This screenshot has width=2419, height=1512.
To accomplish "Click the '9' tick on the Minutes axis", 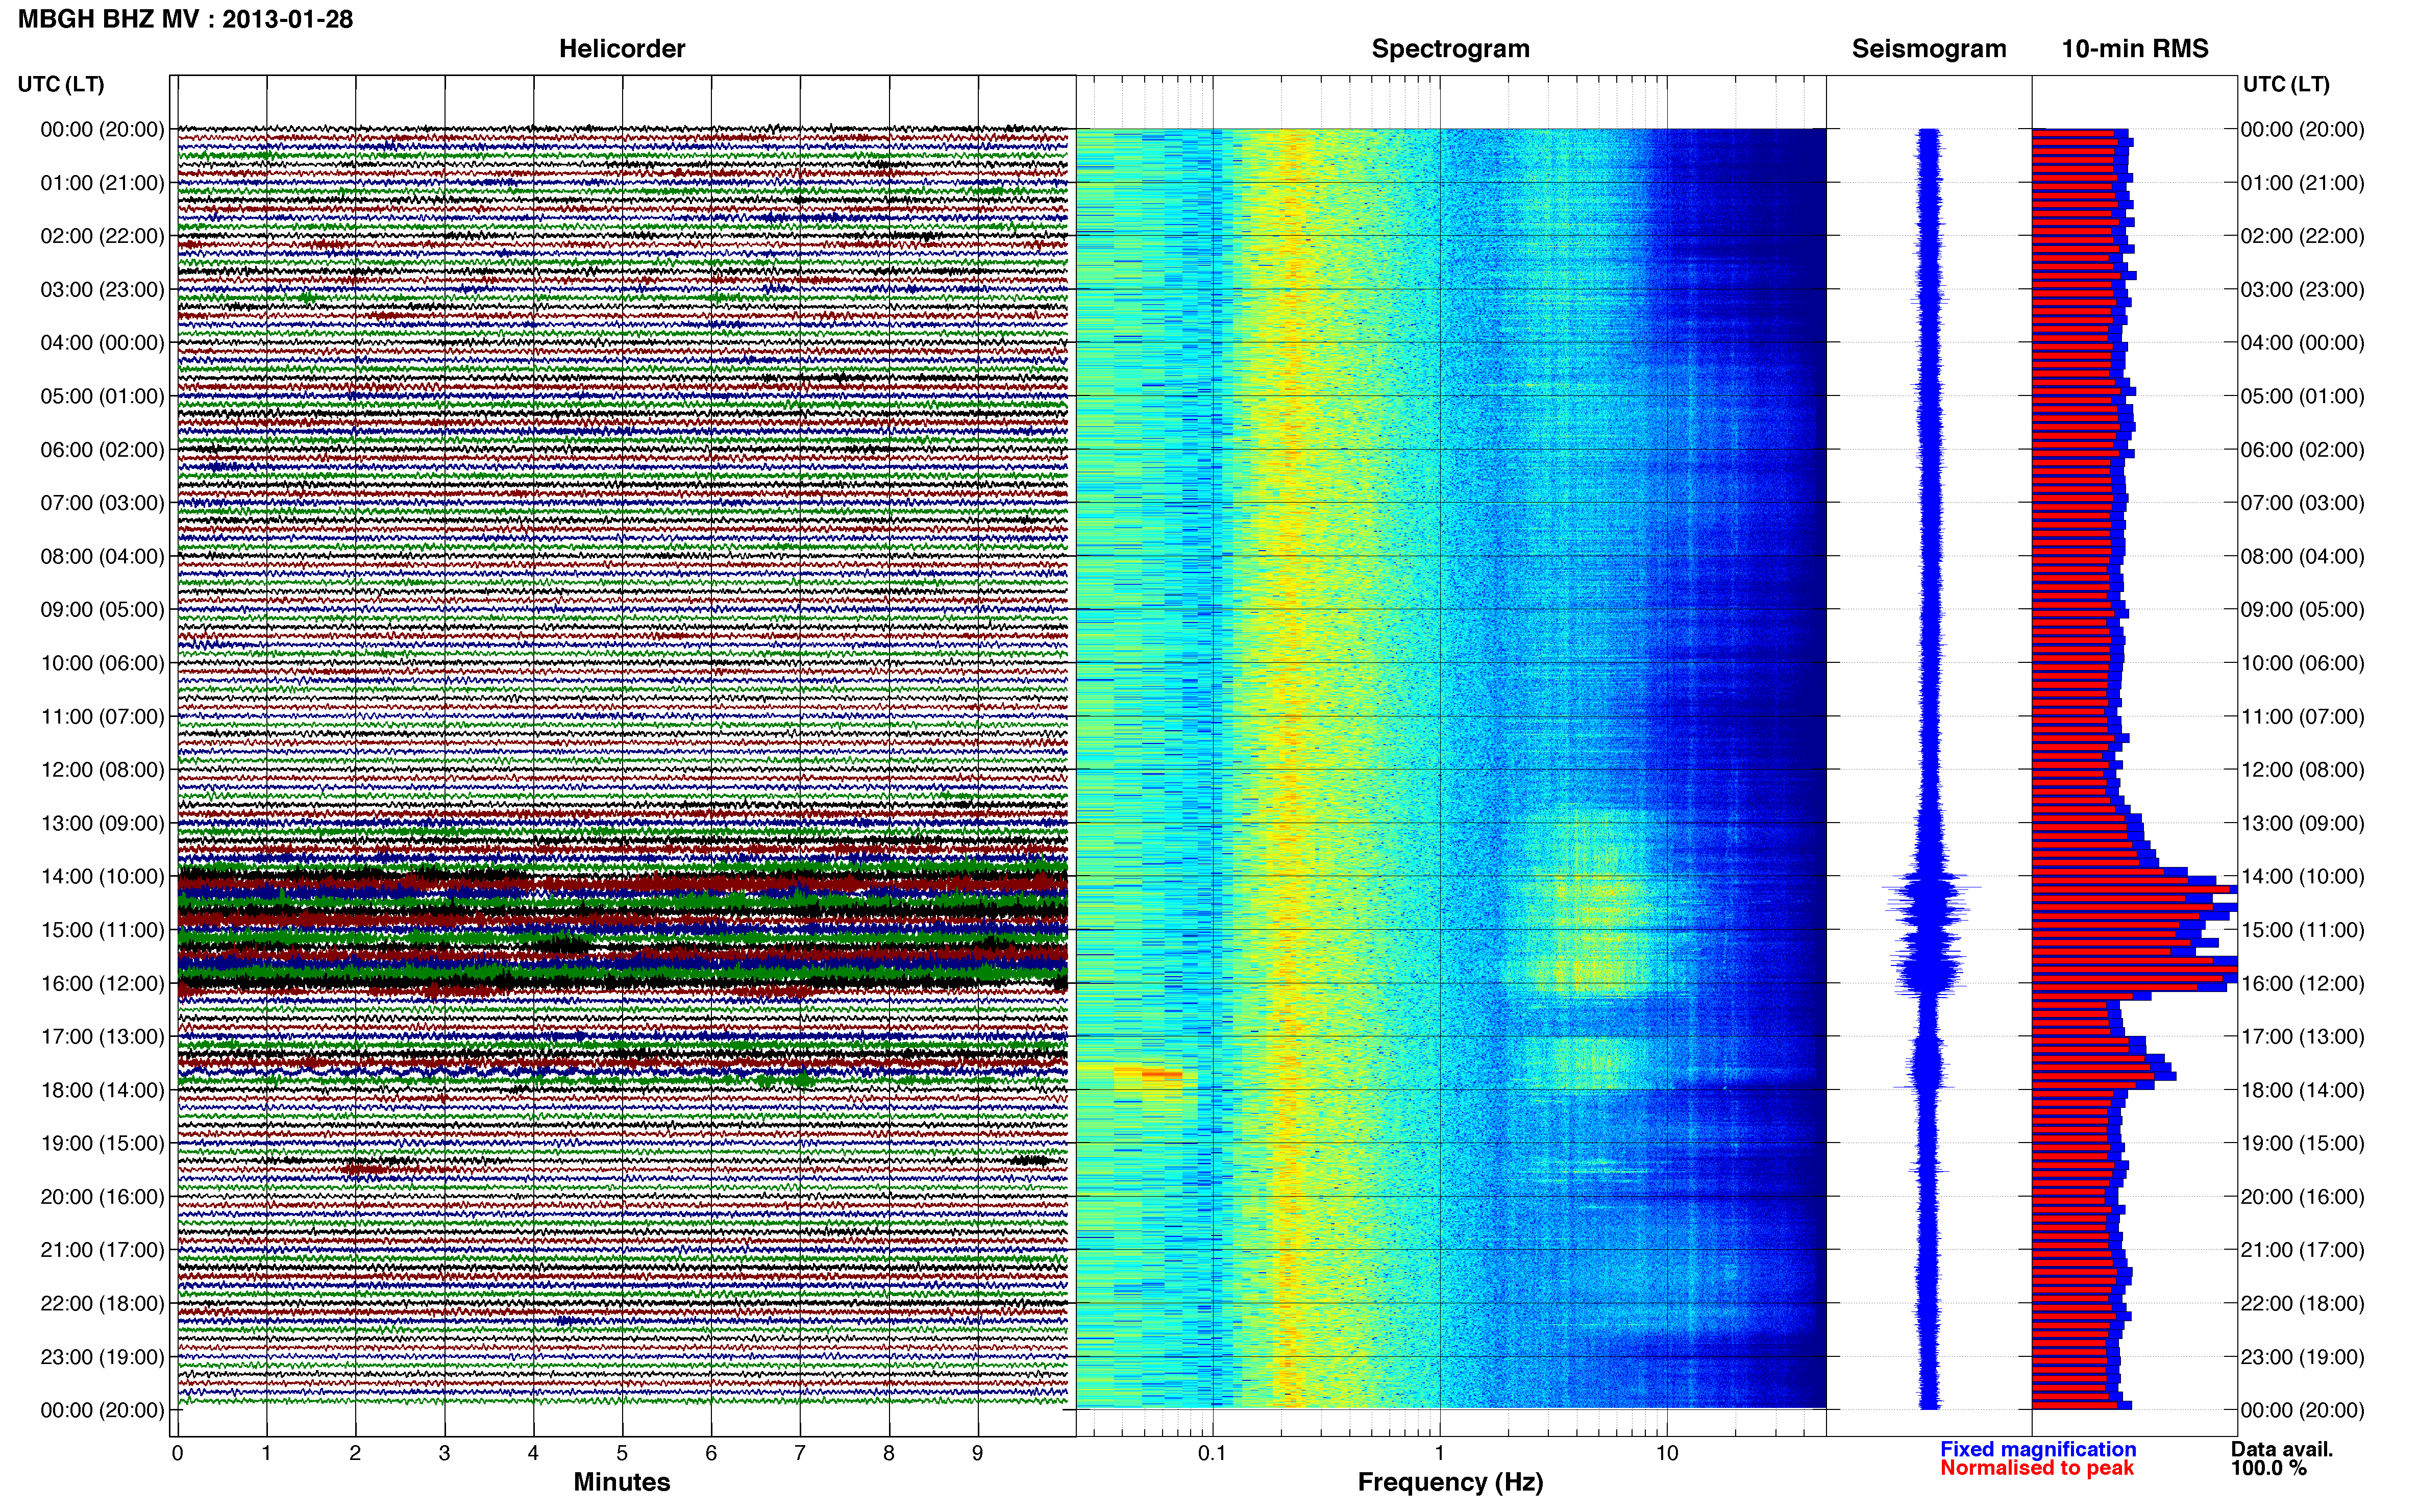I will coord(977,1453).
